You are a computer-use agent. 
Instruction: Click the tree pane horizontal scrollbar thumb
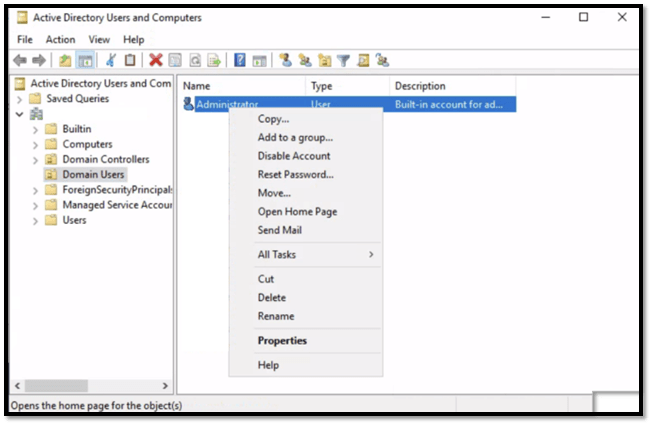point(56,386)
